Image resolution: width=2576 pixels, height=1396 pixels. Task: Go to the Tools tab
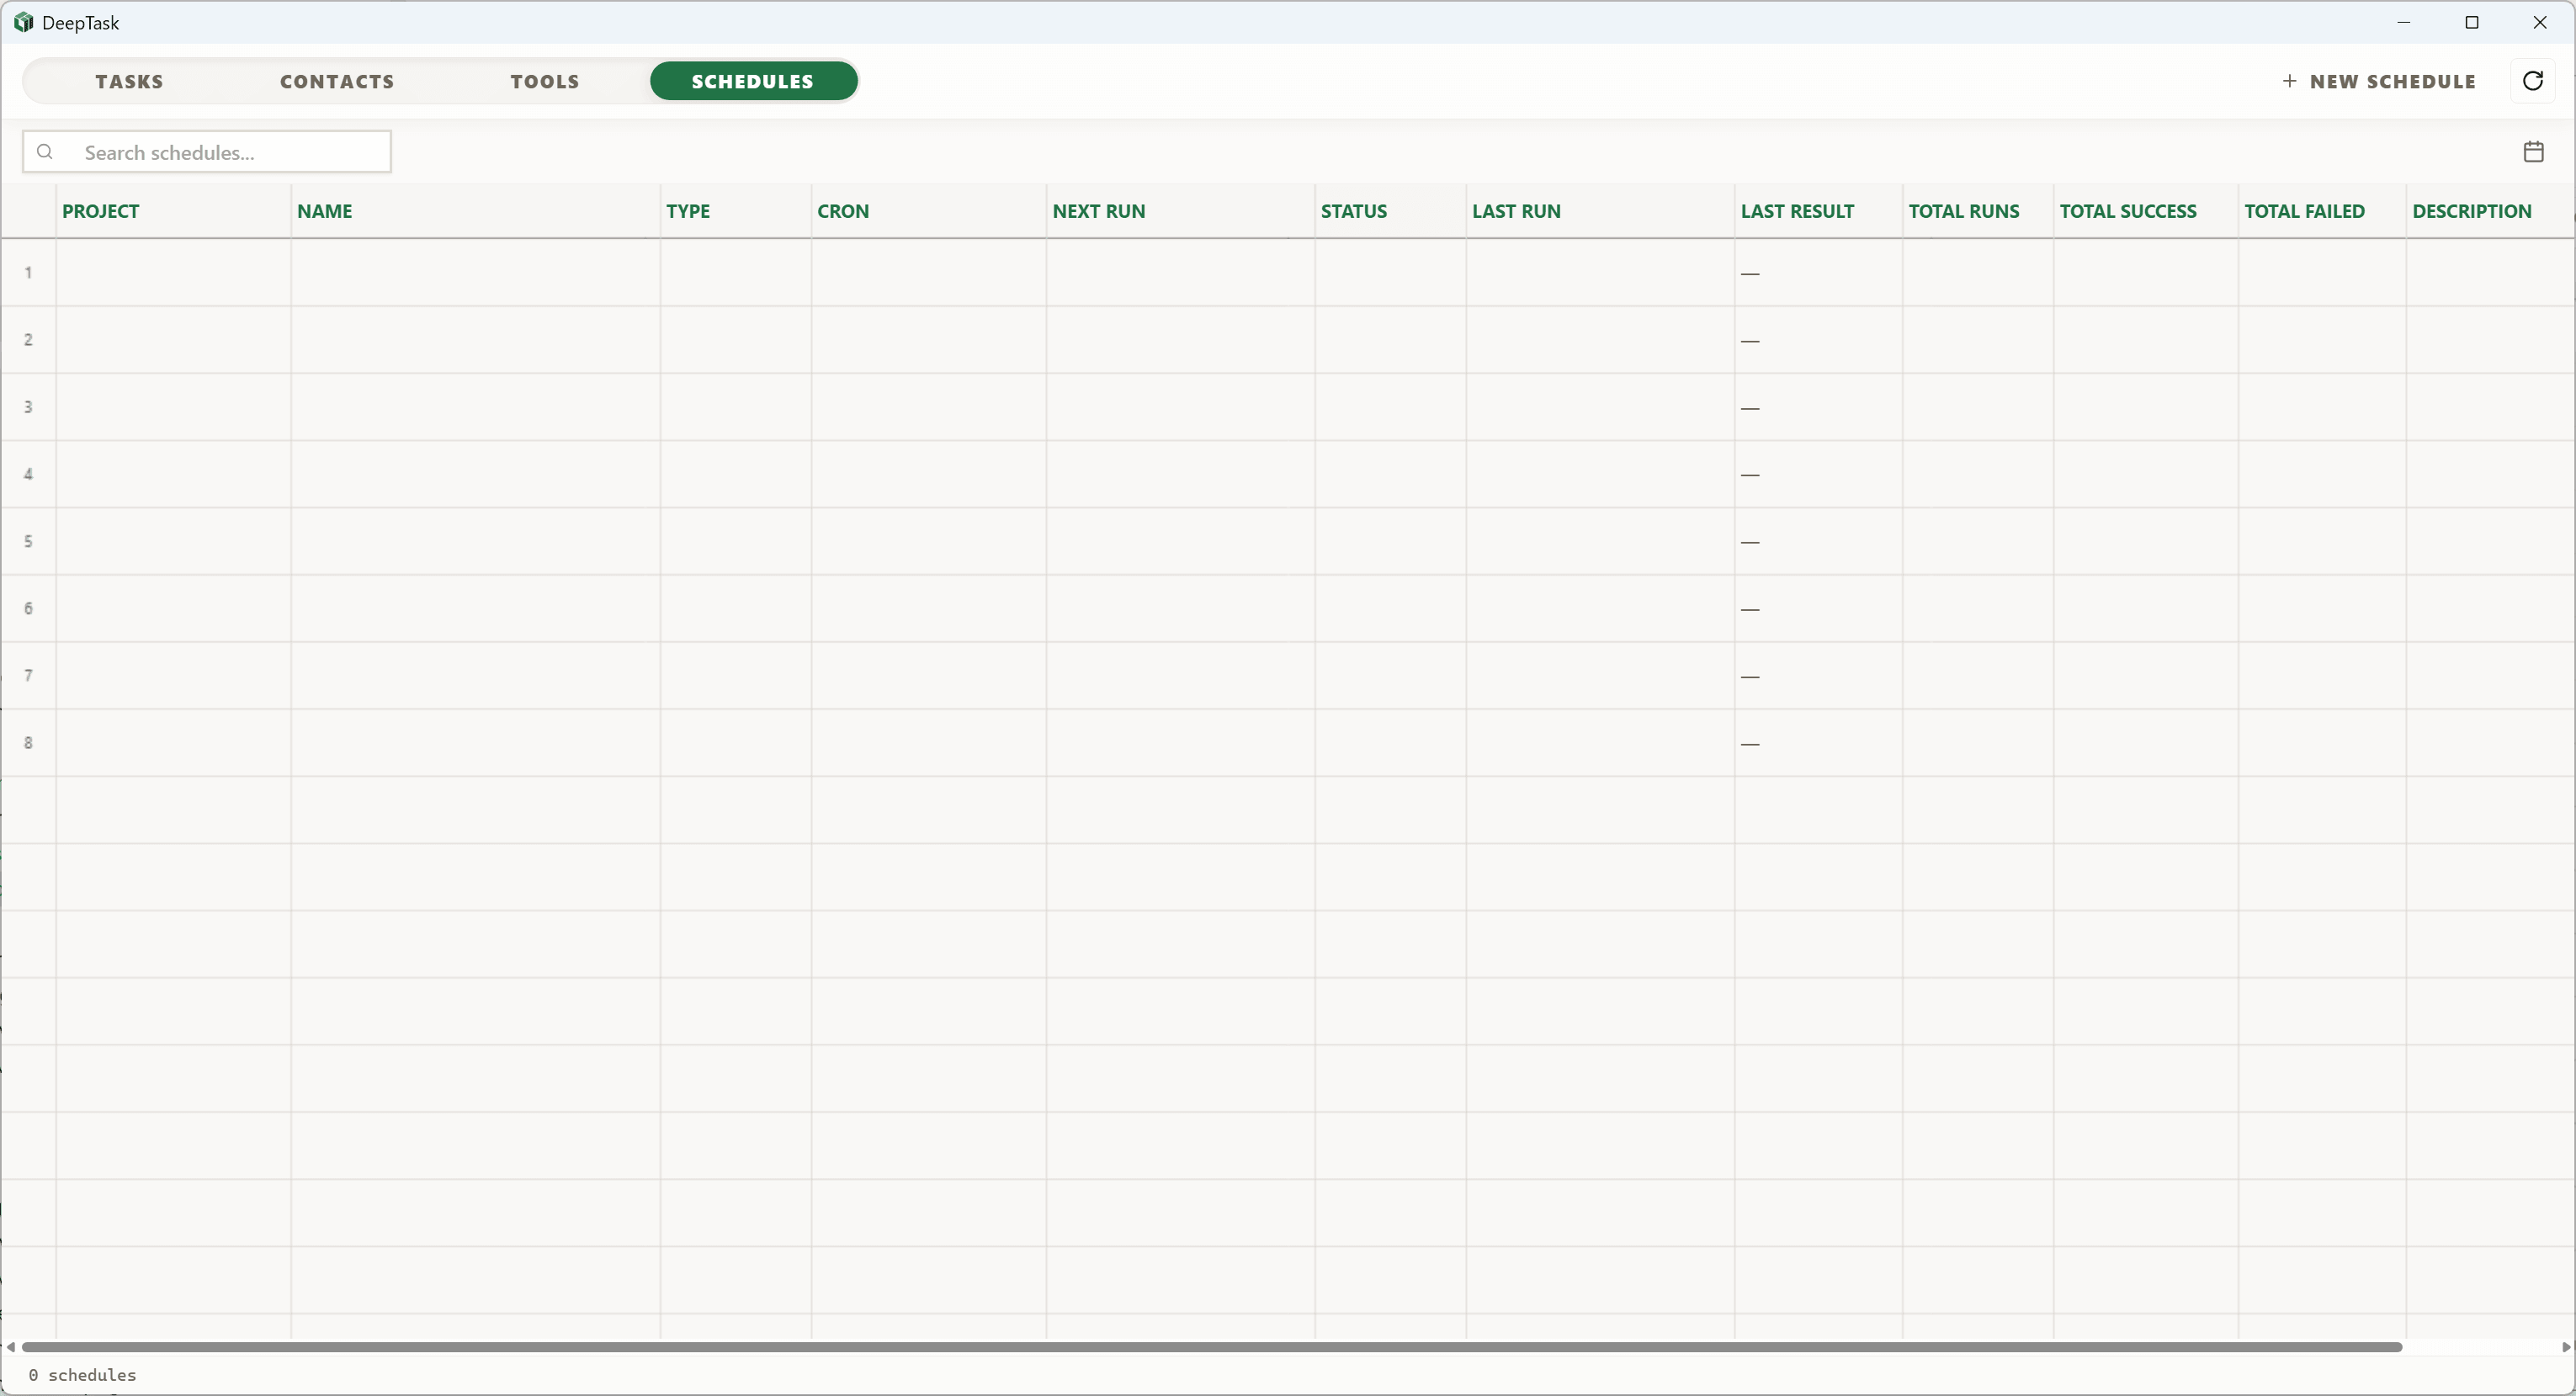545,81
